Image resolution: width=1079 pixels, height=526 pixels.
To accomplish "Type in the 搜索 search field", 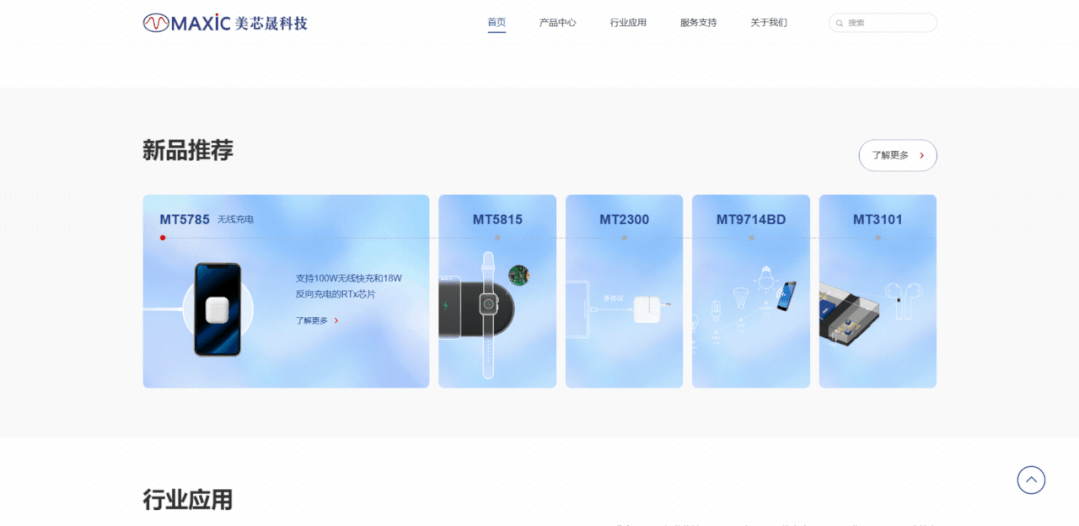I will 888,23.
